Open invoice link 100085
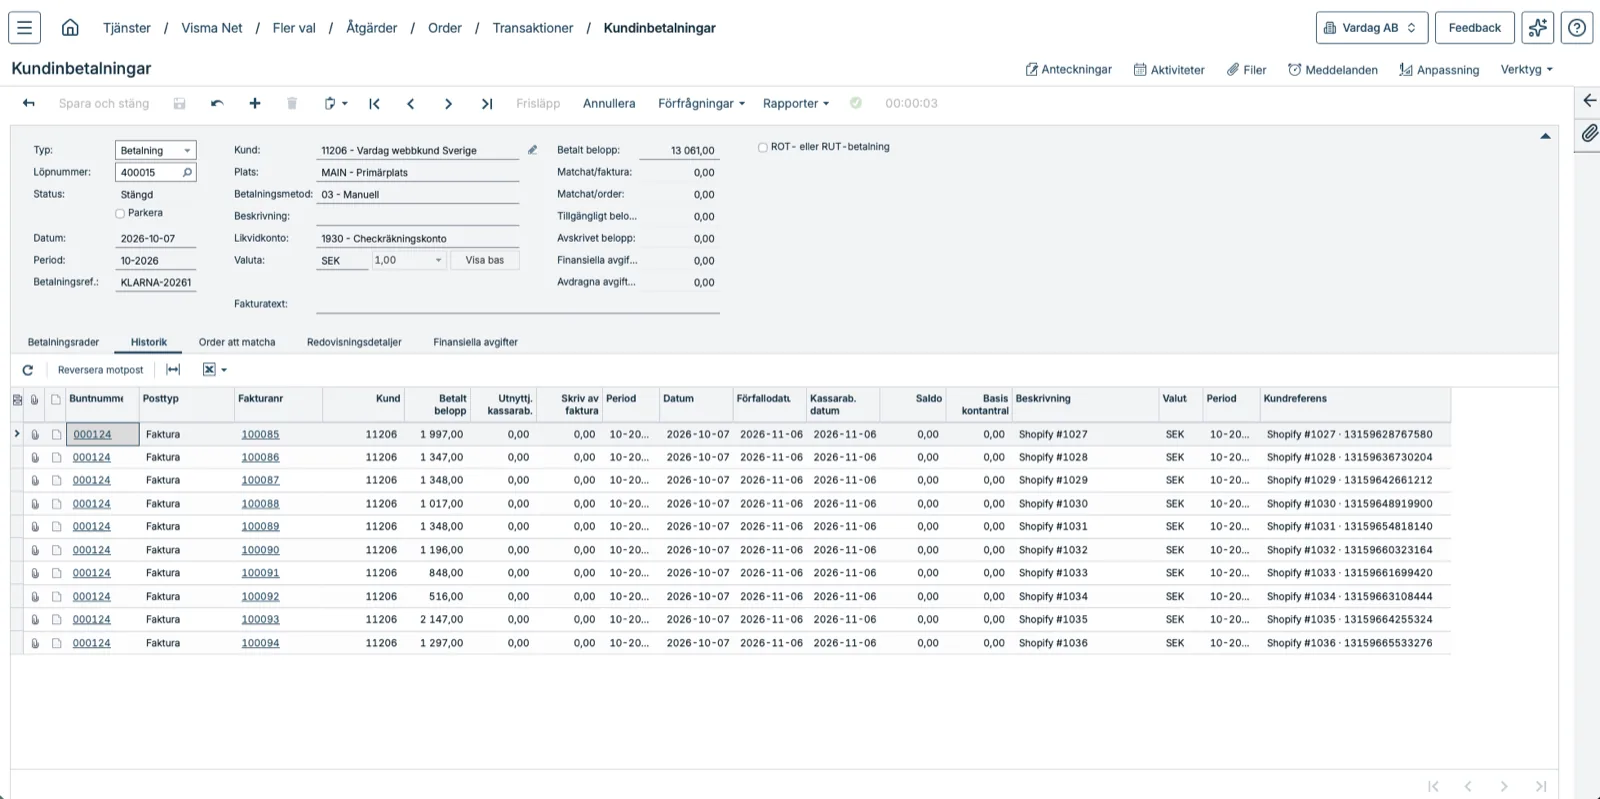 point(260,434)
